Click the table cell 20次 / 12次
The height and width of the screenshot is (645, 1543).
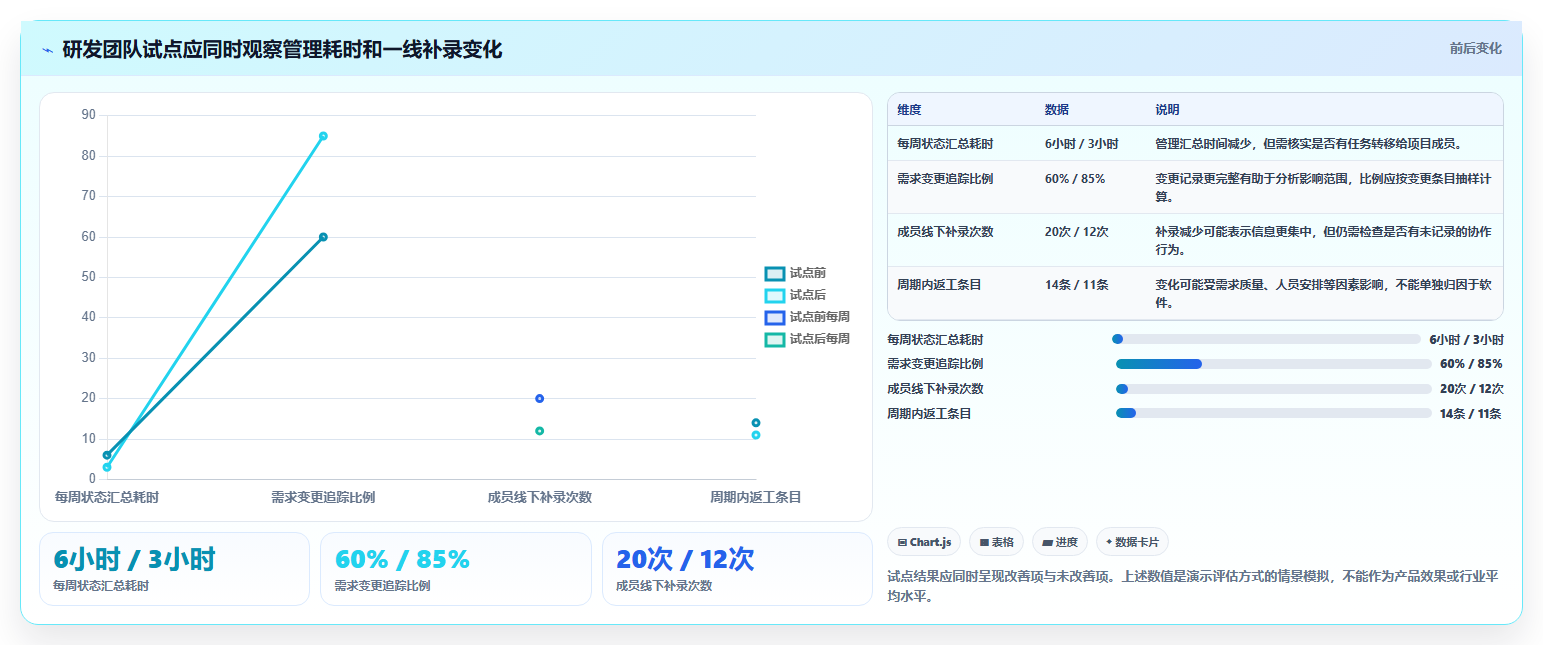[1077, 232]
